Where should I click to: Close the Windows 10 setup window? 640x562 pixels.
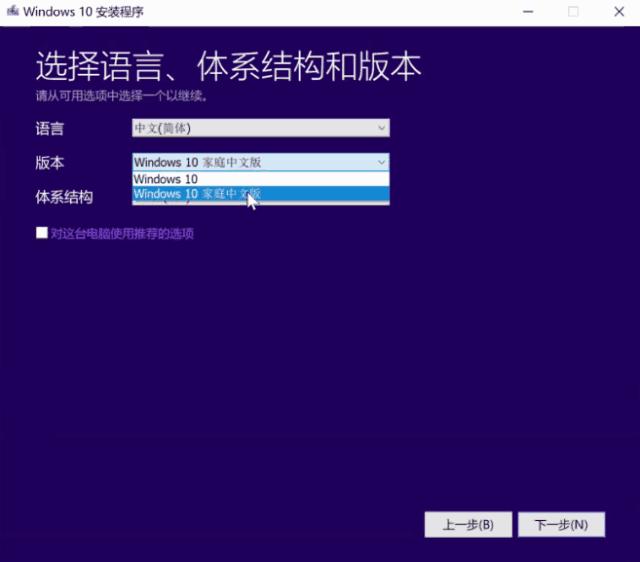pos(619,12)
